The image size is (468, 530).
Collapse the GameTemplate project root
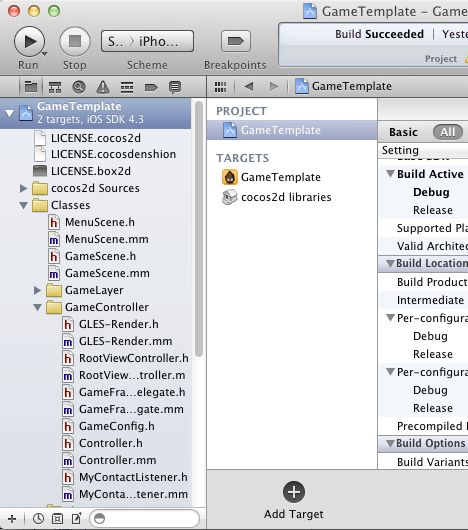[9, 114]
